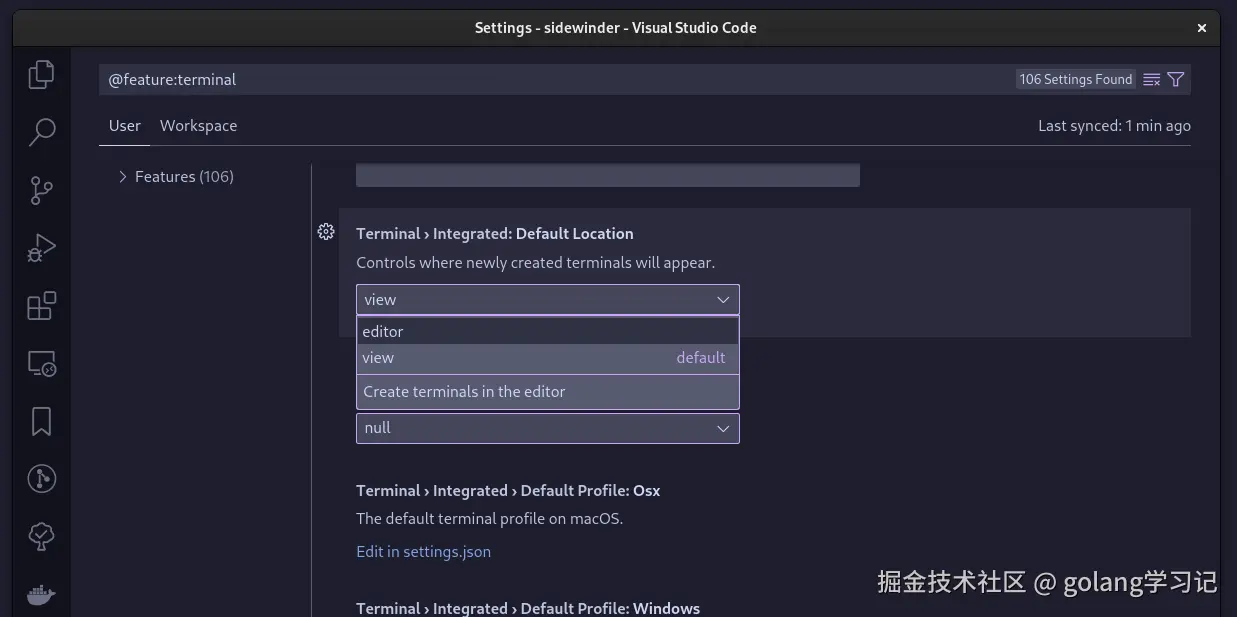Click the settings search field
The height and width of the screenshot is (617, 1237).
(550, 80)
